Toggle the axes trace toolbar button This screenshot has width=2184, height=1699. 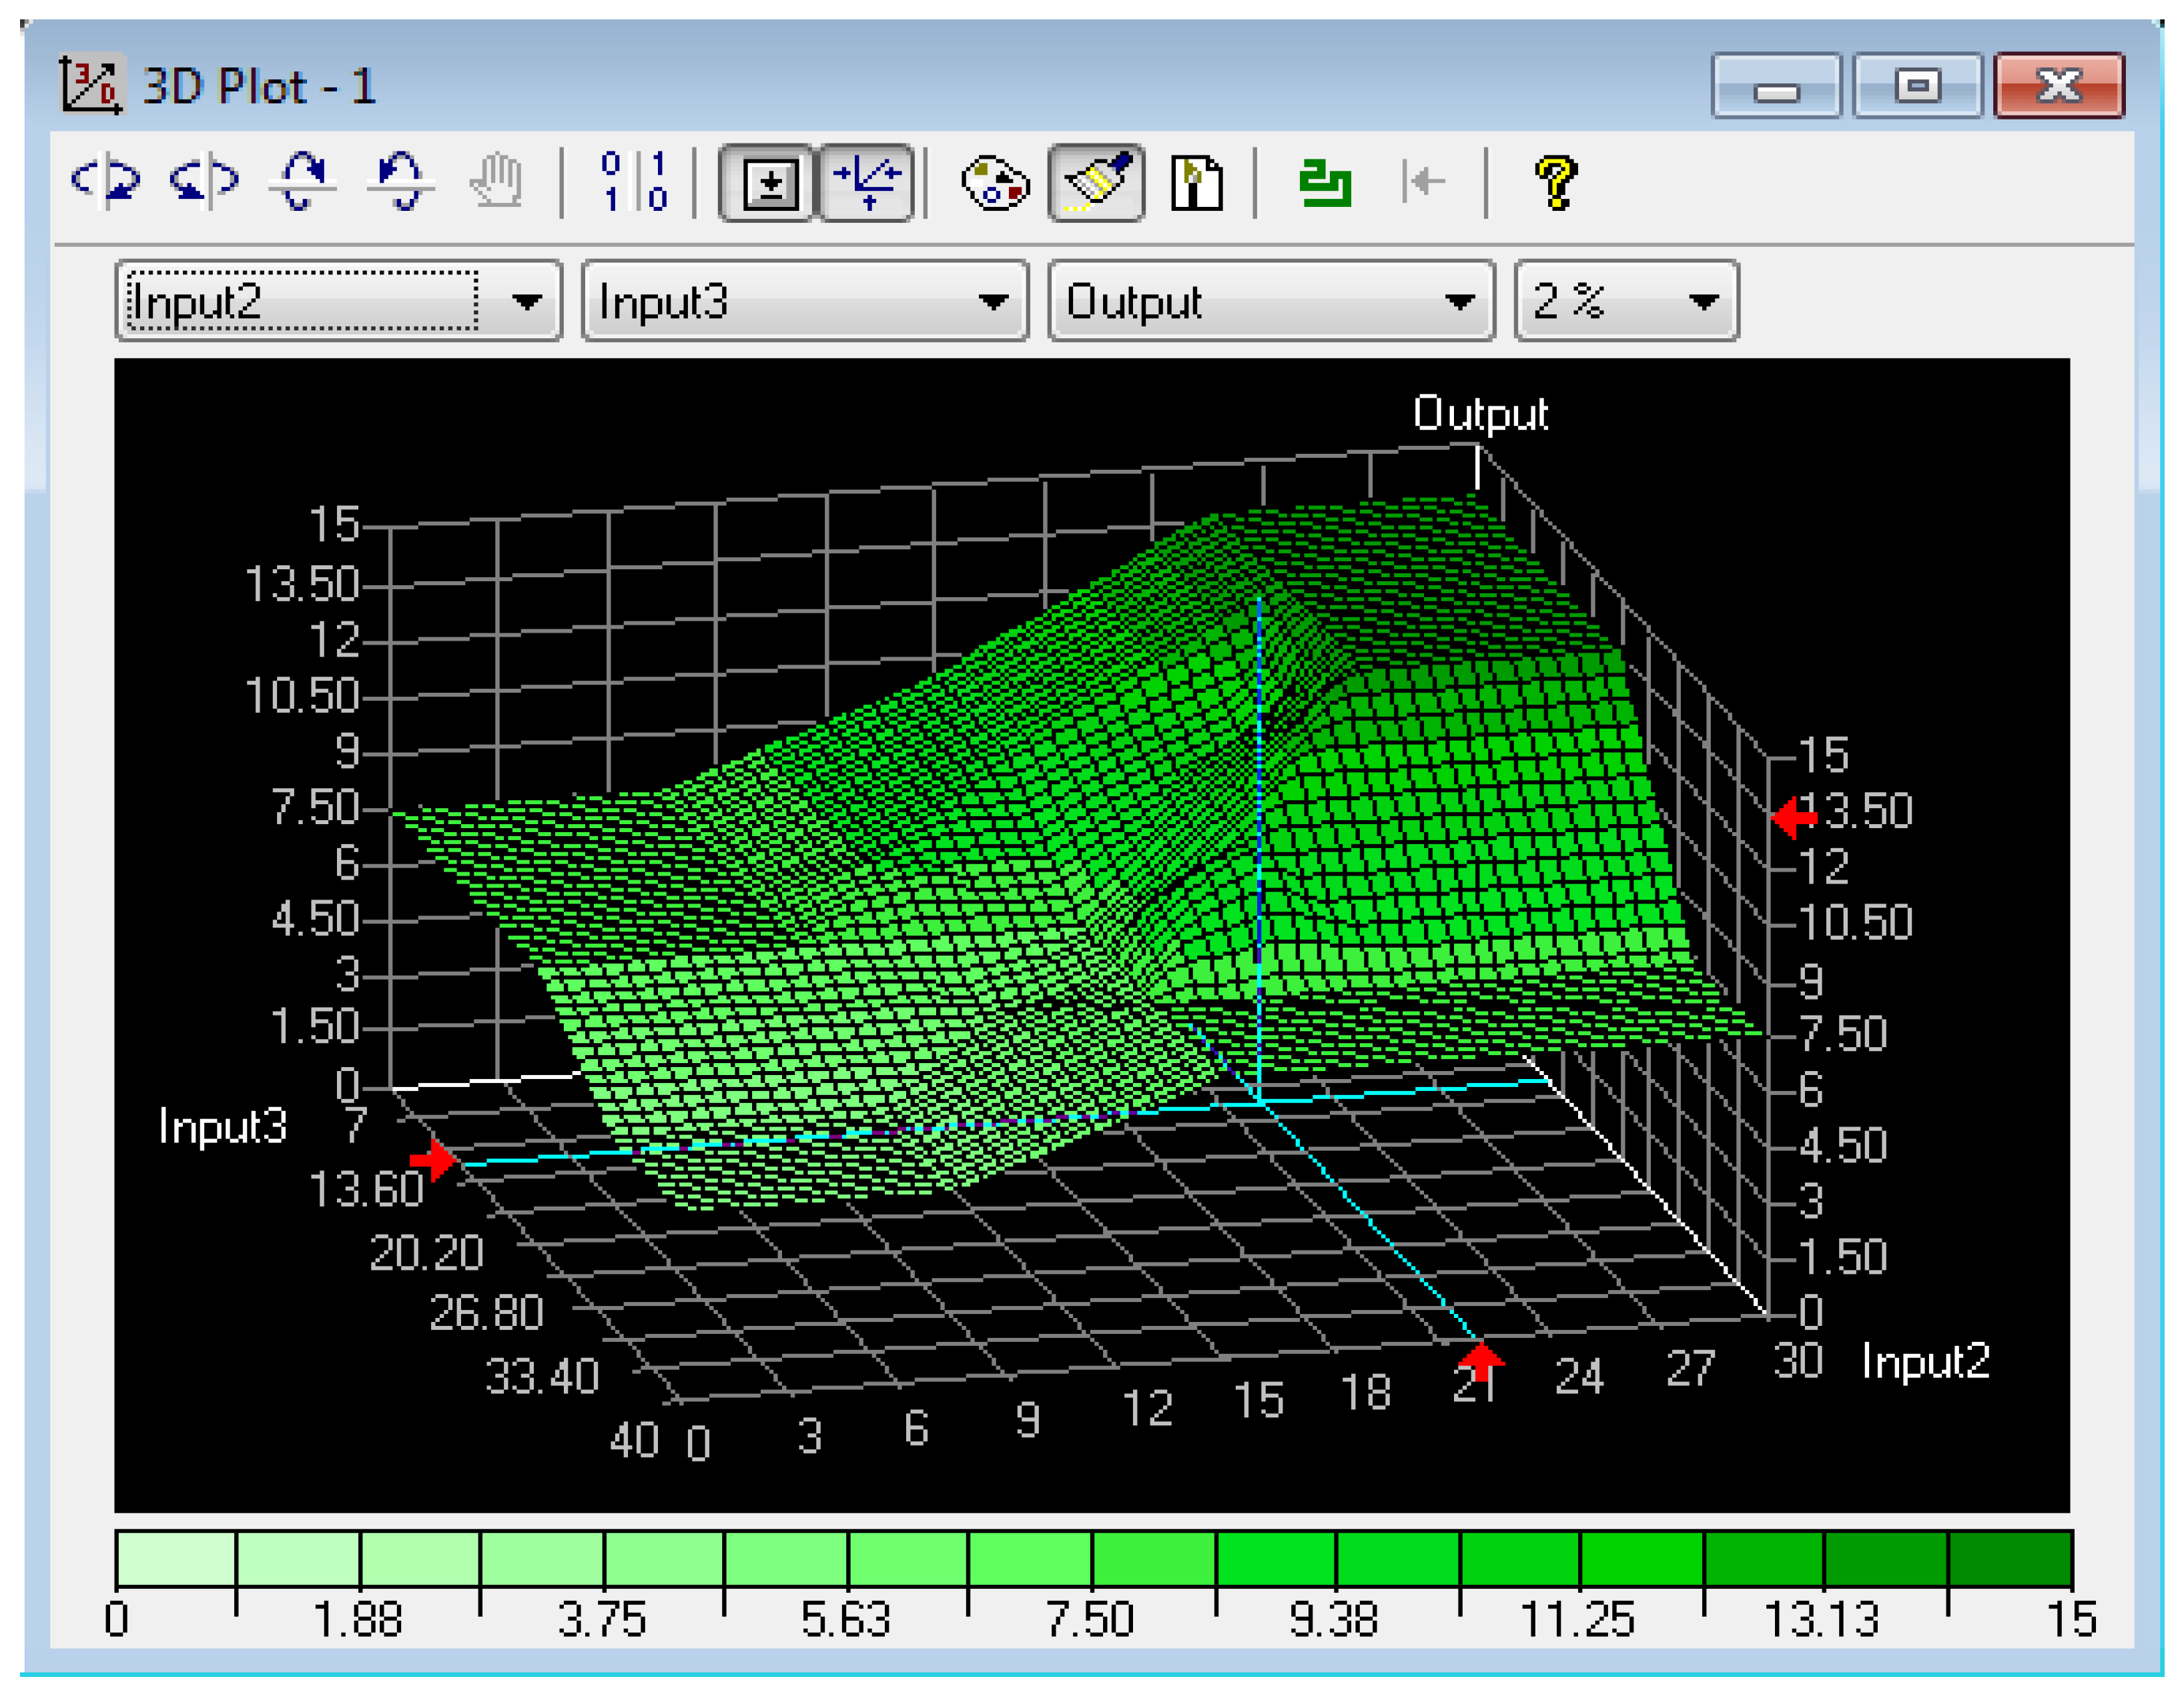tap(868, 183)
